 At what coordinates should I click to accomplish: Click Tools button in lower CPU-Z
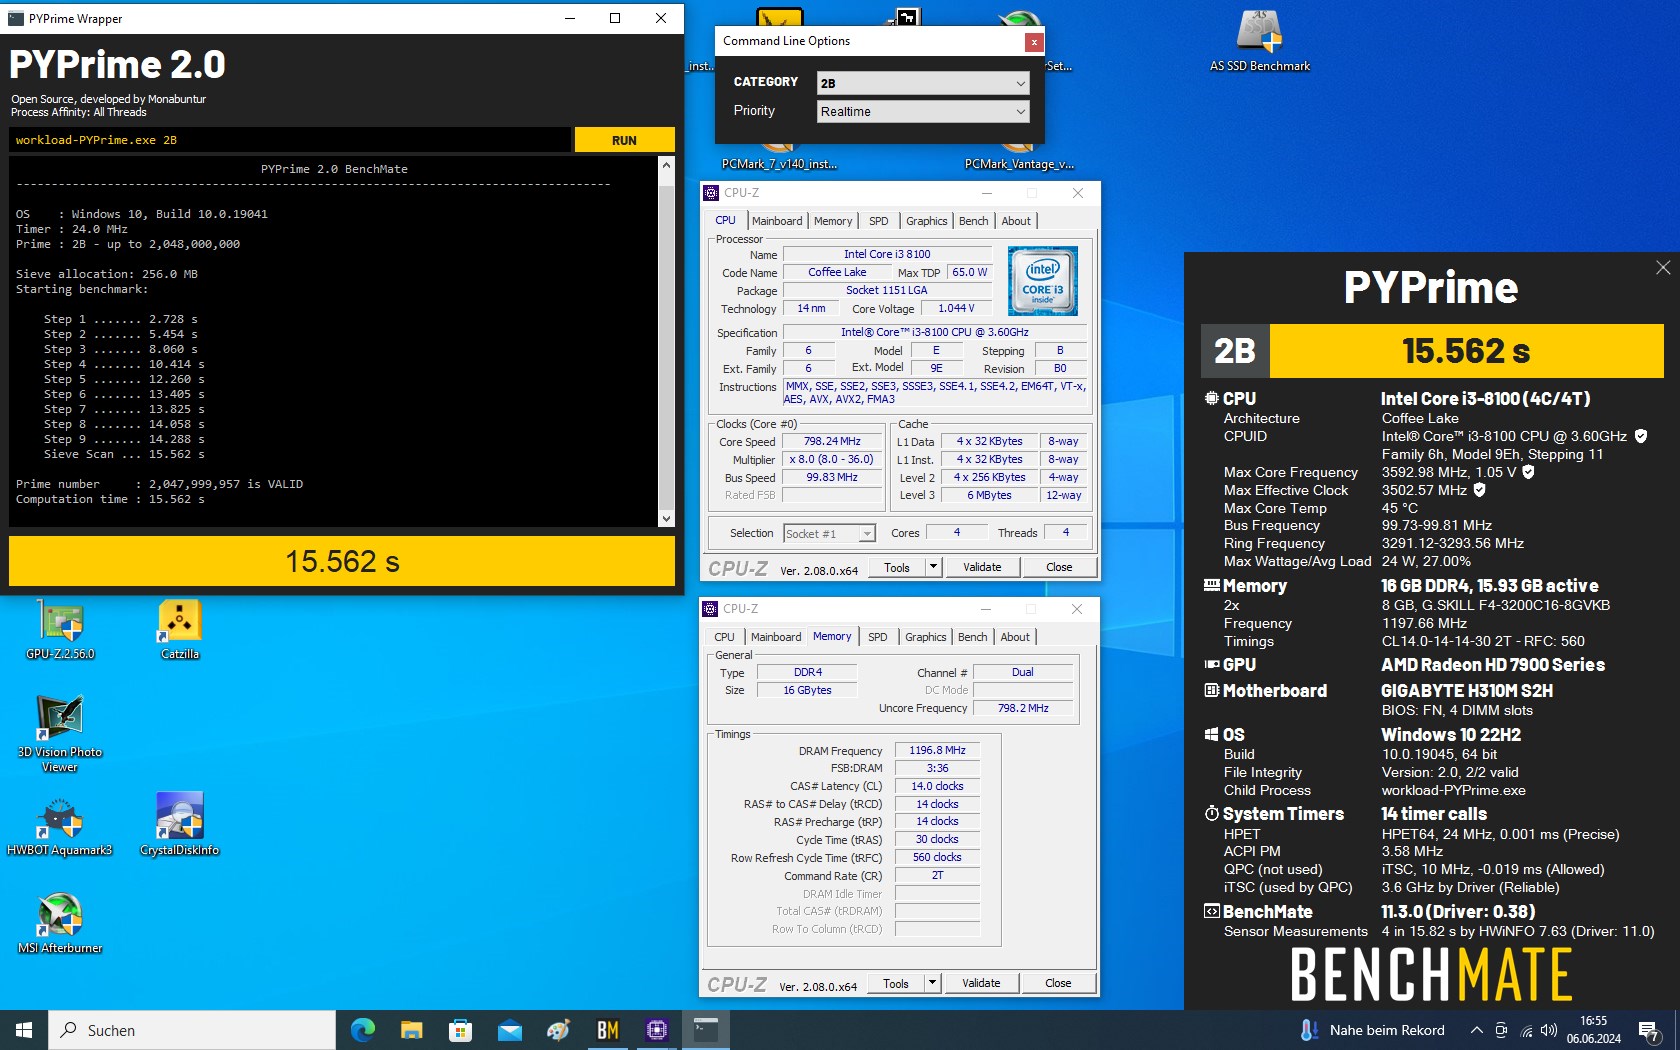click(x=896, y=983)
